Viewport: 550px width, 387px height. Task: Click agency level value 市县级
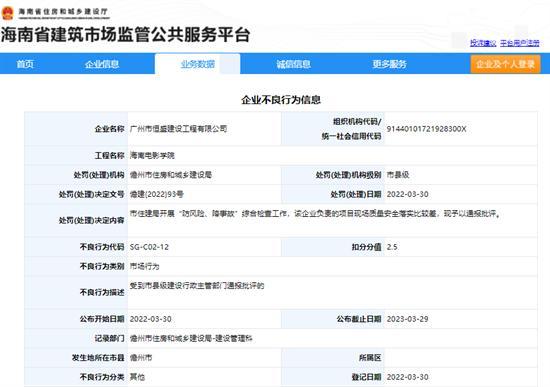coord(398,175)
